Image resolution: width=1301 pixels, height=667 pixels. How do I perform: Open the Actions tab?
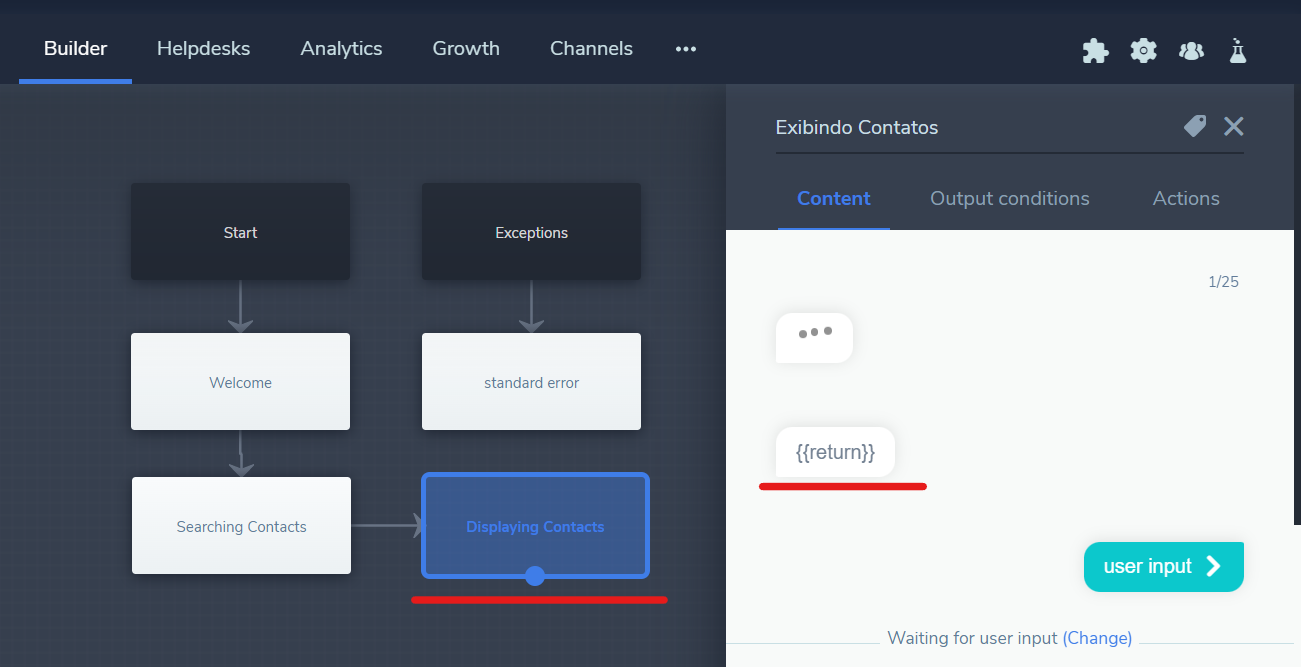(x=1186, y=198)
